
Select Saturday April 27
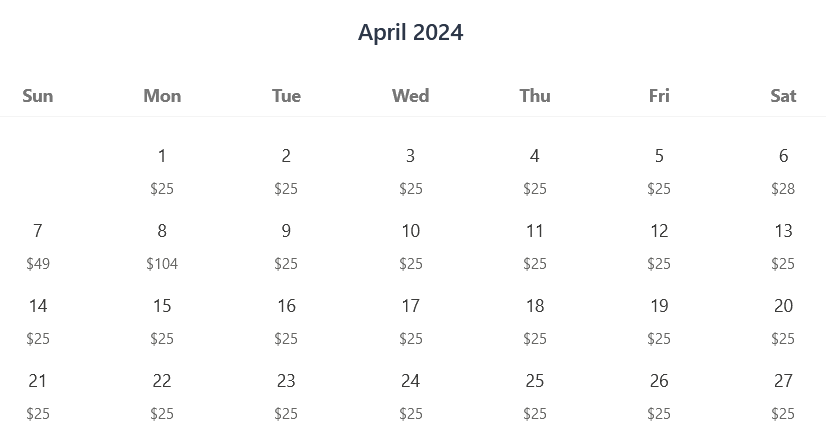click(783, 395)
